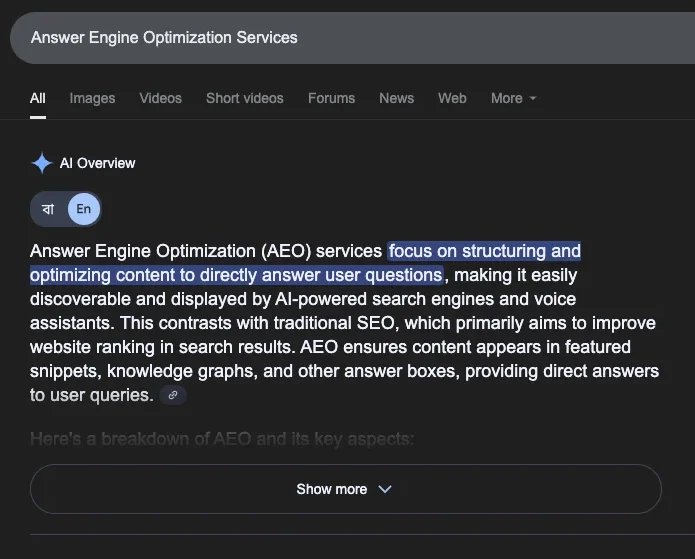Switch overview language to Bengali
The image size is (695, 559).
coord(48,209)
